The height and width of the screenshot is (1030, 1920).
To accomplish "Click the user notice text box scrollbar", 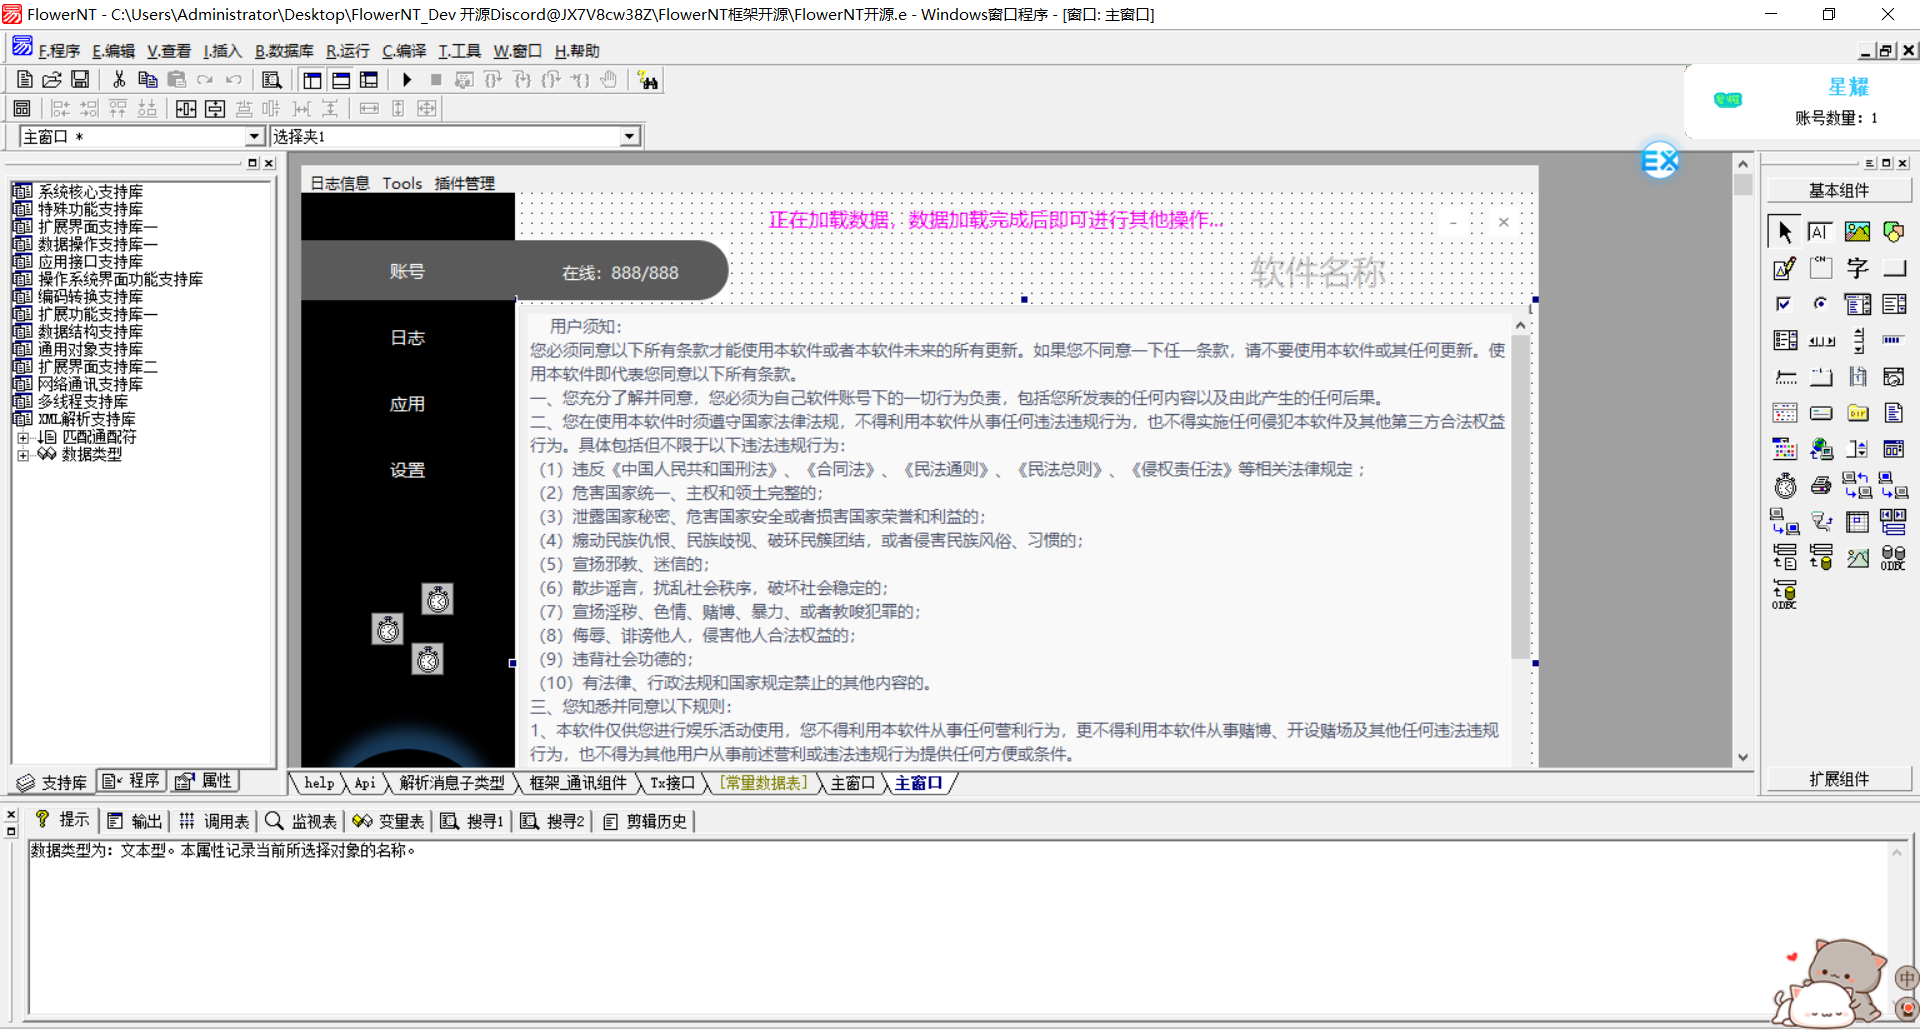I will tap(1520, 497).
